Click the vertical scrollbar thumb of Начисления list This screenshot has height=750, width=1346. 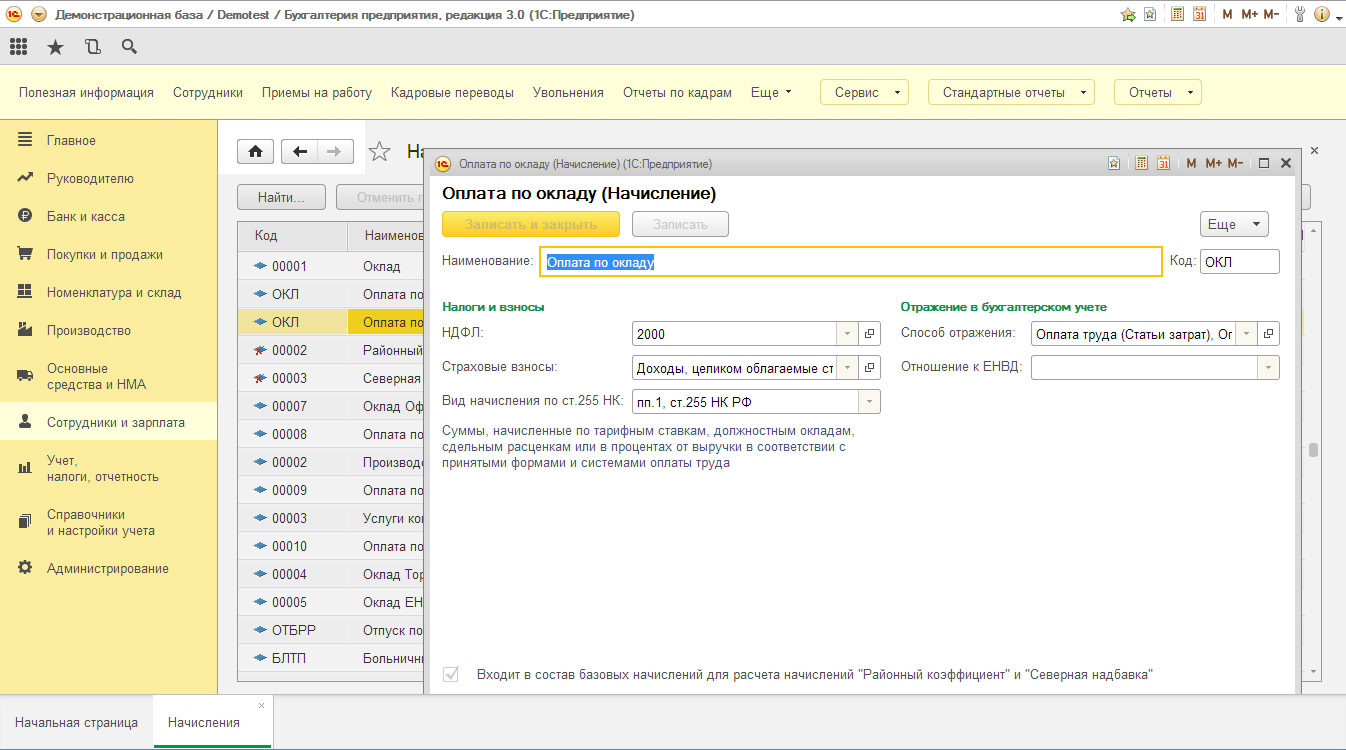click(x=1313, y=450)
